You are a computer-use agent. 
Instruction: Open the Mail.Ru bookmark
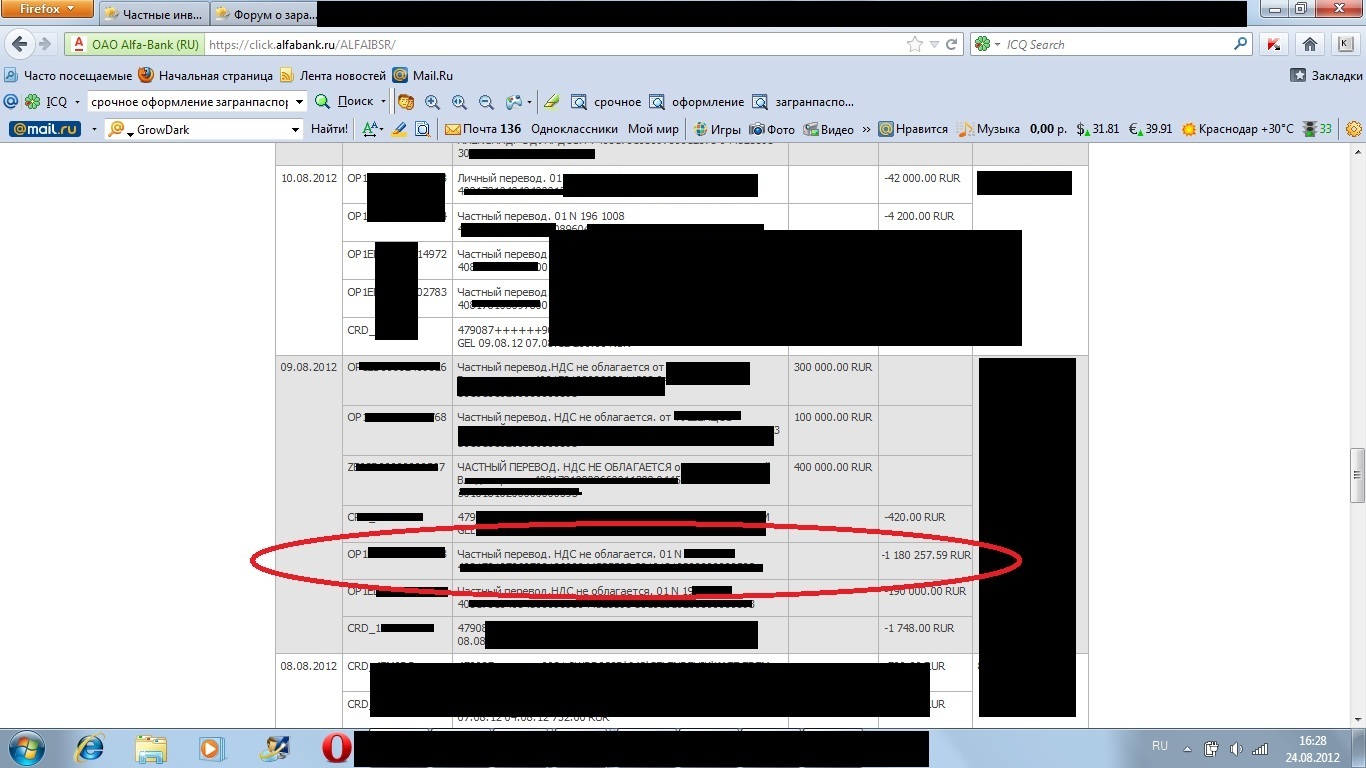(423, 75)
